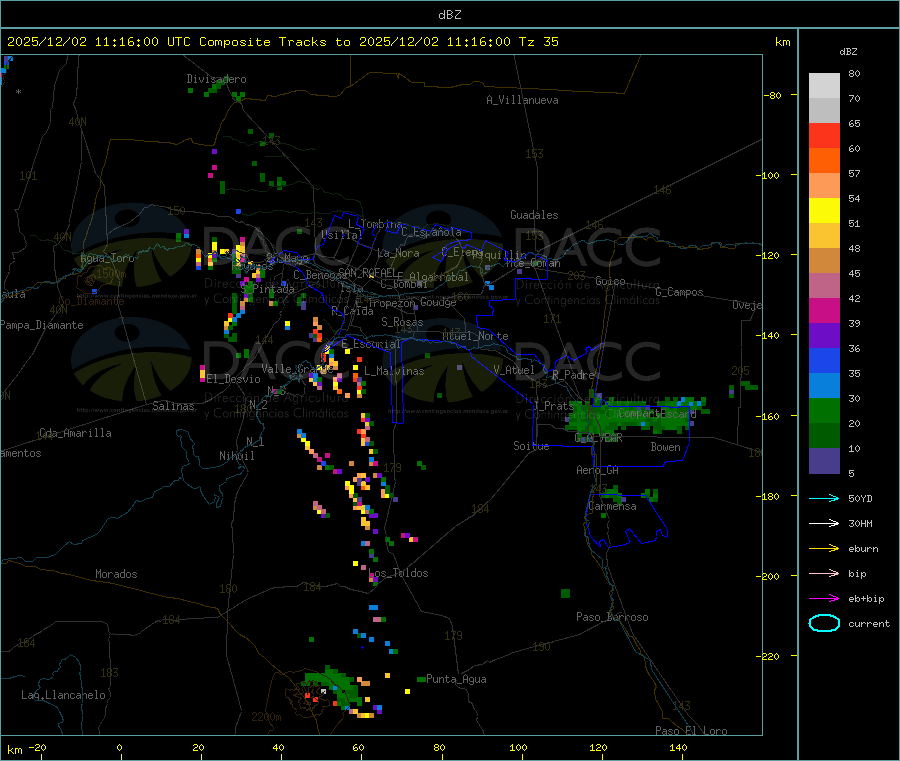Click the A_Villanueva map label

pos(522,100)
